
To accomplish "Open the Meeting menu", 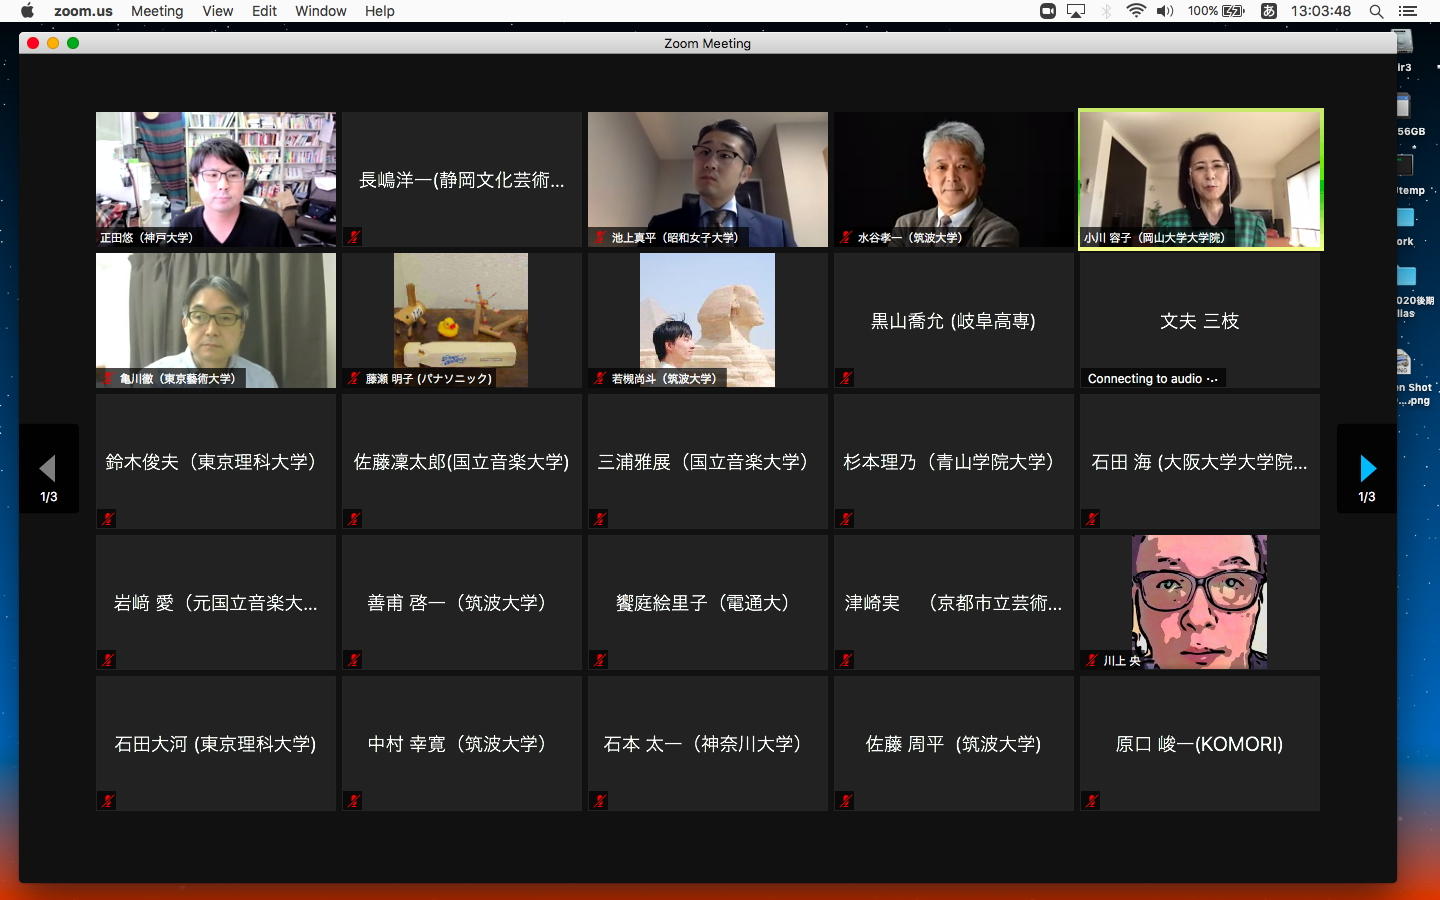I will (x=157, y=11).
